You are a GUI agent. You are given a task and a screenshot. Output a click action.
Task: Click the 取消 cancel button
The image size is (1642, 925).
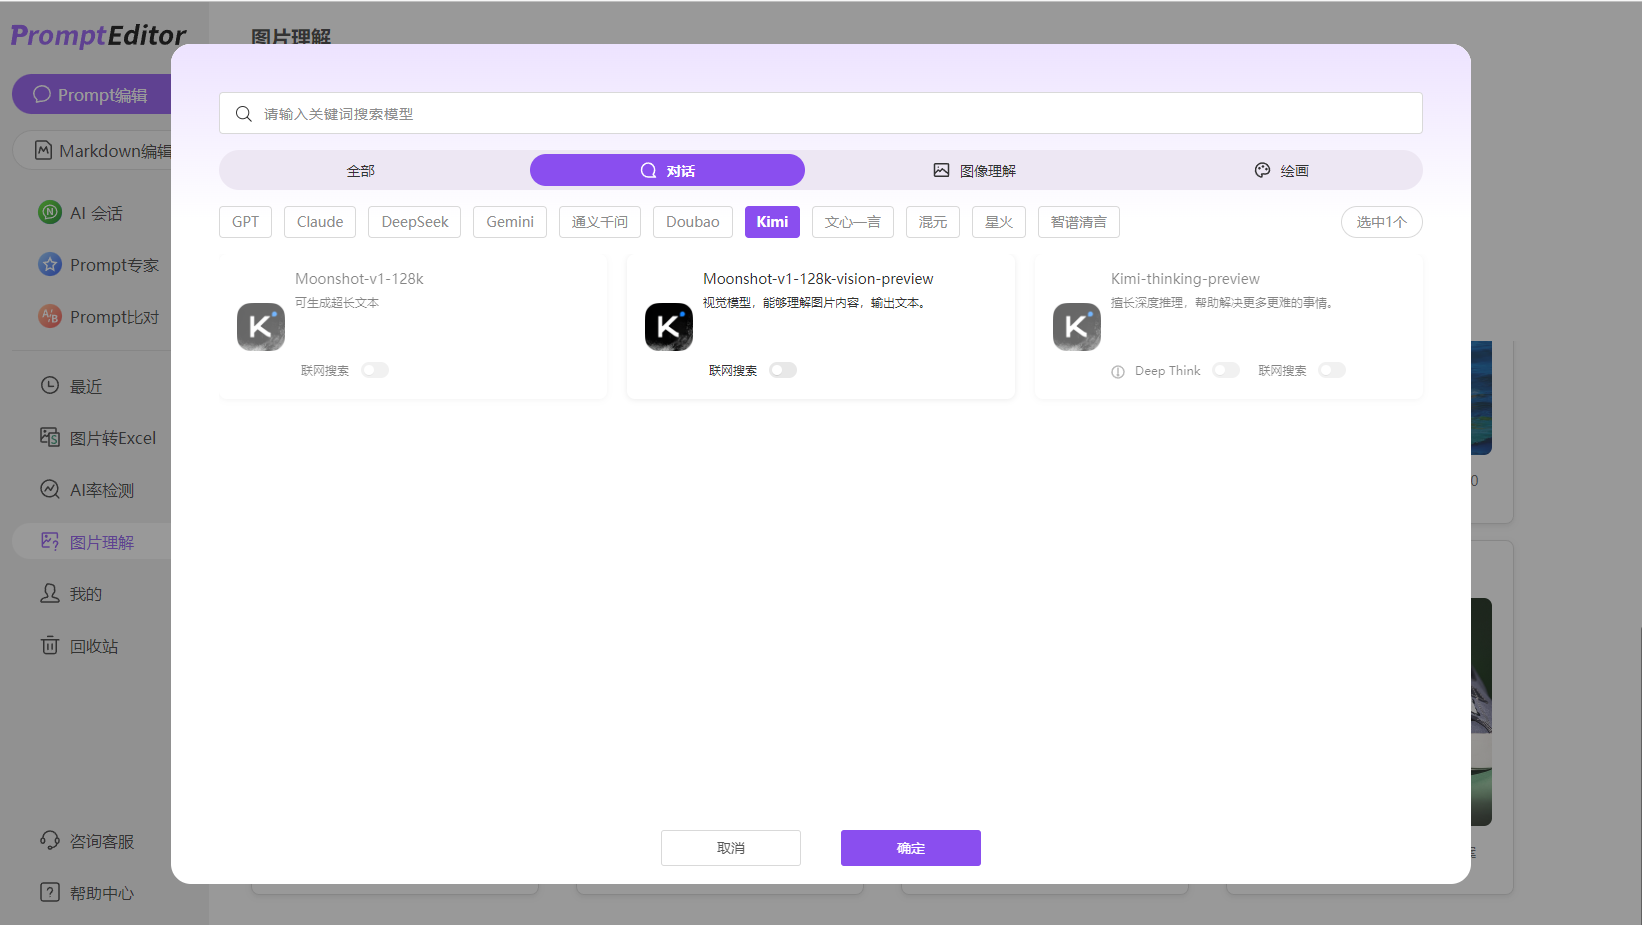[x=730, y=847]
